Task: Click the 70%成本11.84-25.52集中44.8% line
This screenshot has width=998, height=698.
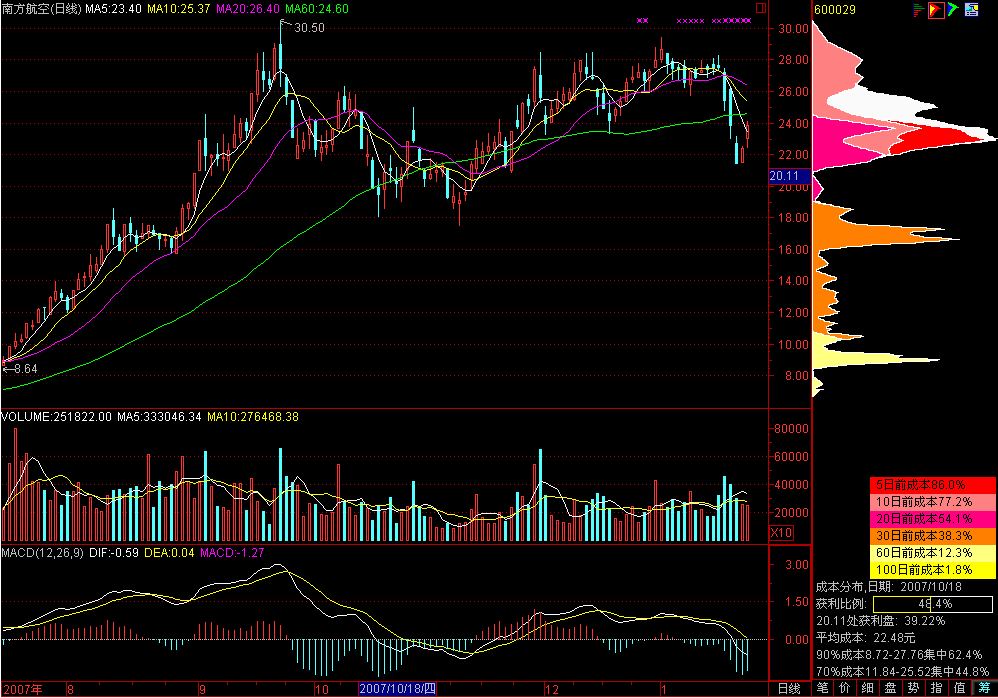Action: point(903,671)
